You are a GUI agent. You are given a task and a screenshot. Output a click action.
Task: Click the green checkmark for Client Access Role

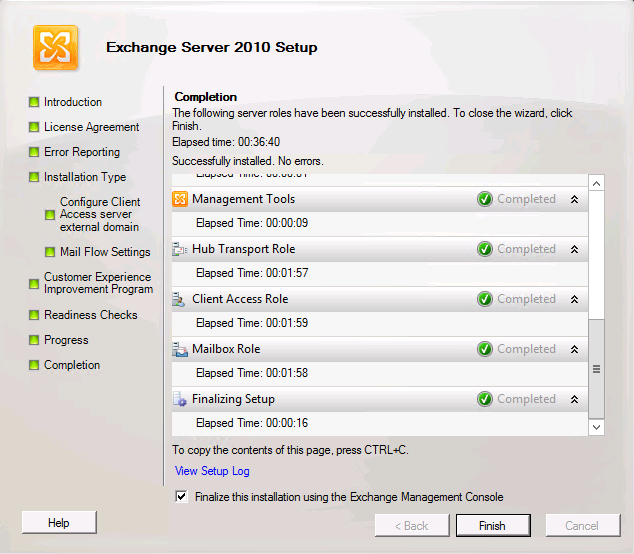485,299
